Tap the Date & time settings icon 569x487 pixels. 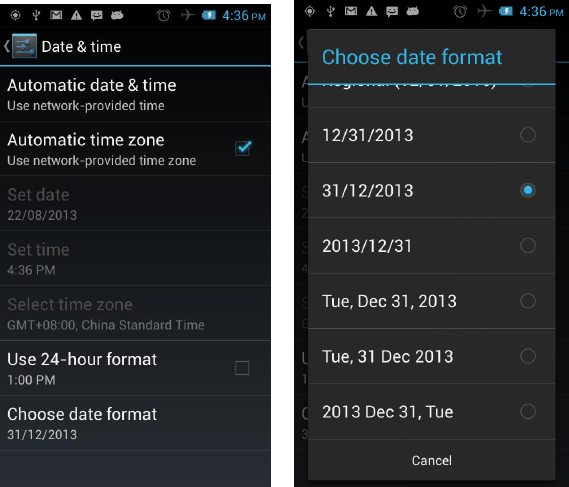(24, 46)
